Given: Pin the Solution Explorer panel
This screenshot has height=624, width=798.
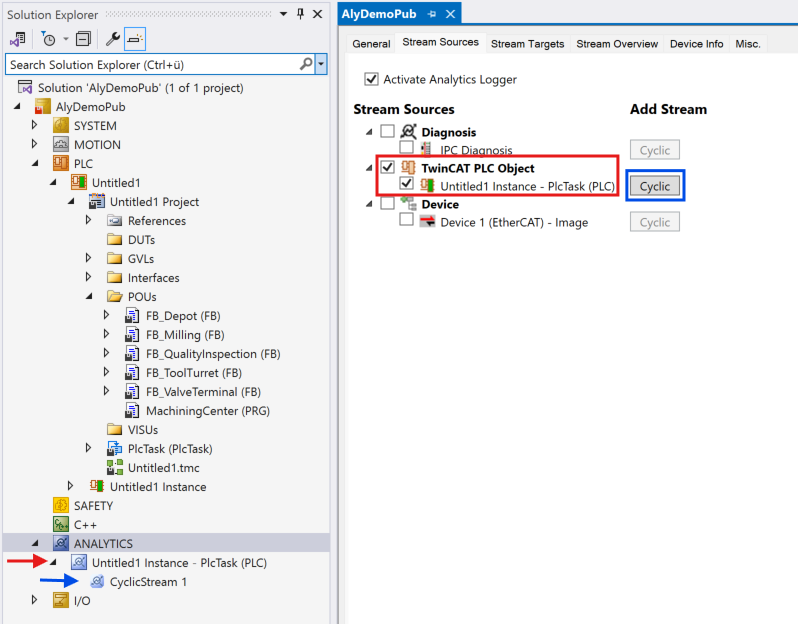Looking at the screenshot, I should (300, 14).
